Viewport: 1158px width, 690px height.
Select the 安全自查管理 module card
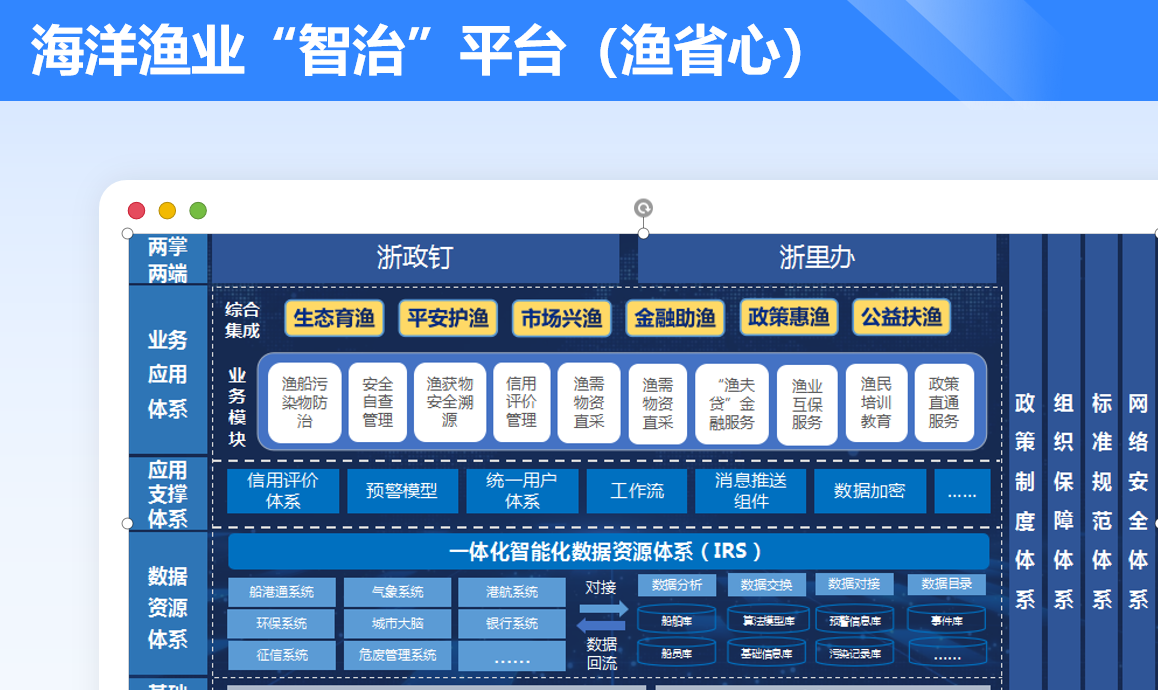coord(377,403)
